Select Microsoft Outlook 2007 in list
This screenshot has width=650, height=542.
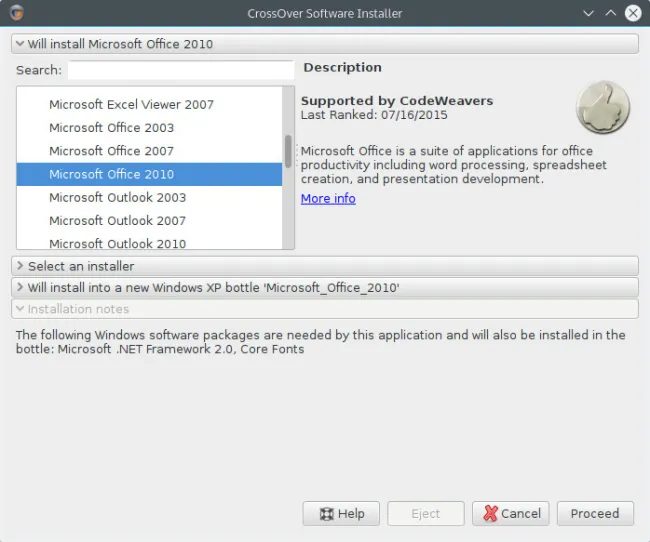149,221
